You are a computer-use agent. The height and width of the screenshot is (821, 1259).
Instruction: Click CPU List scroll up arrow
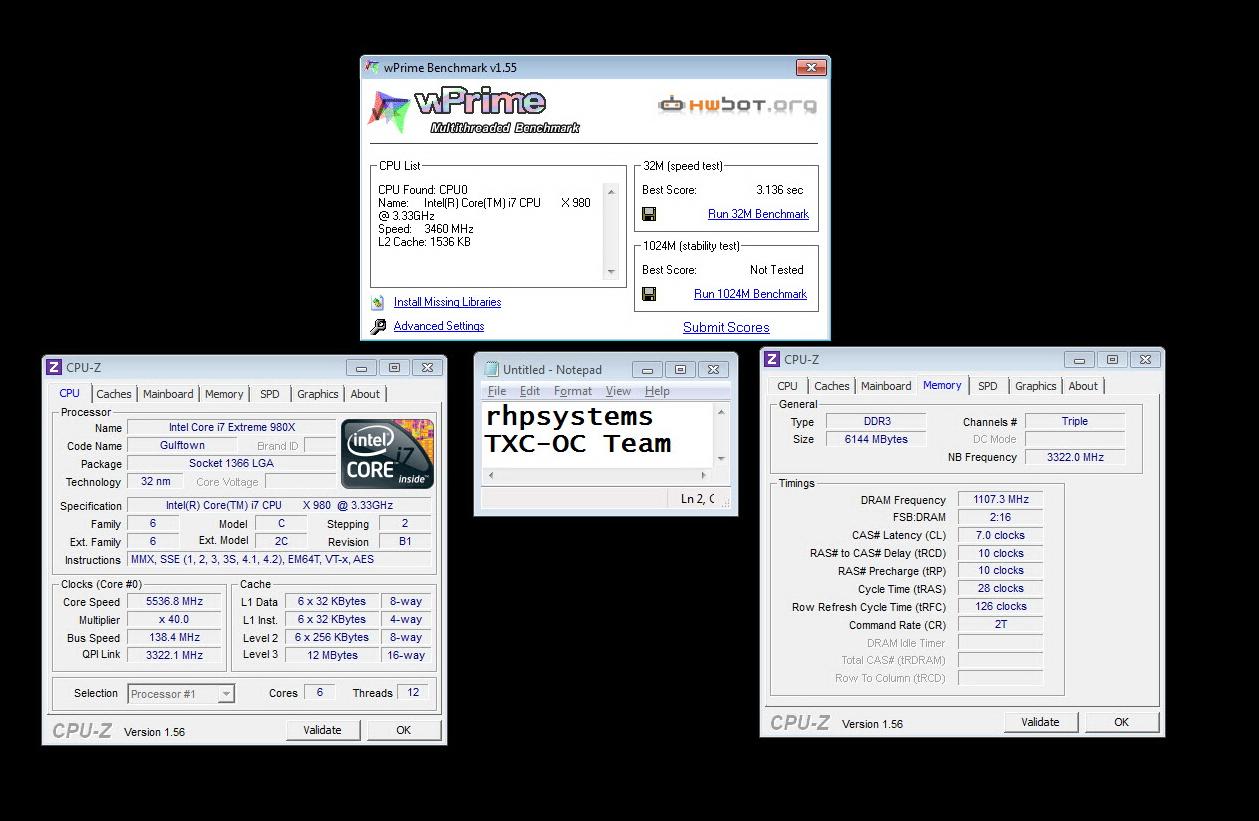pyautogui.click(x=612, y=191)
